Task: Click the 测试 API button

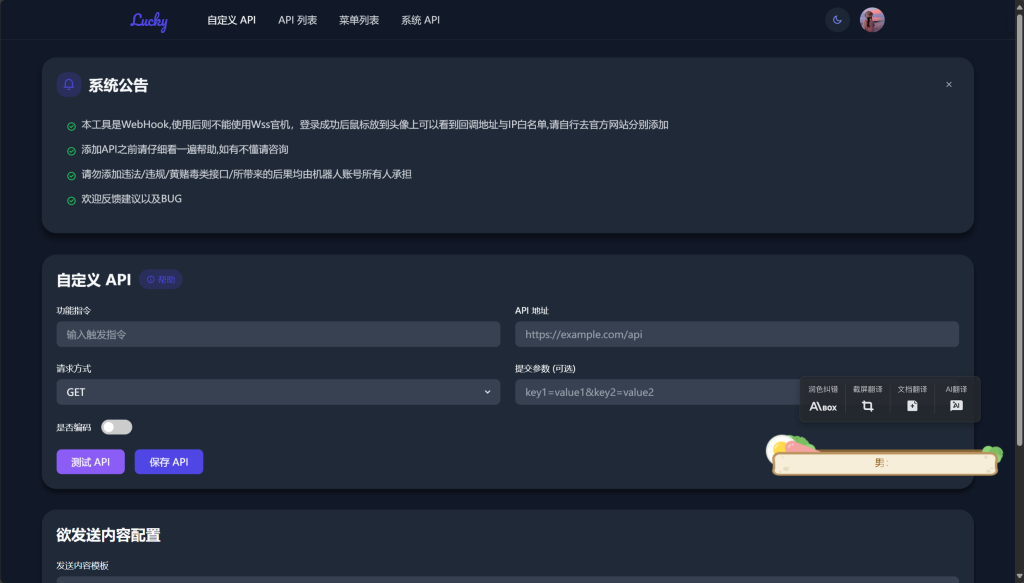Action: click(x=90, y=461)
